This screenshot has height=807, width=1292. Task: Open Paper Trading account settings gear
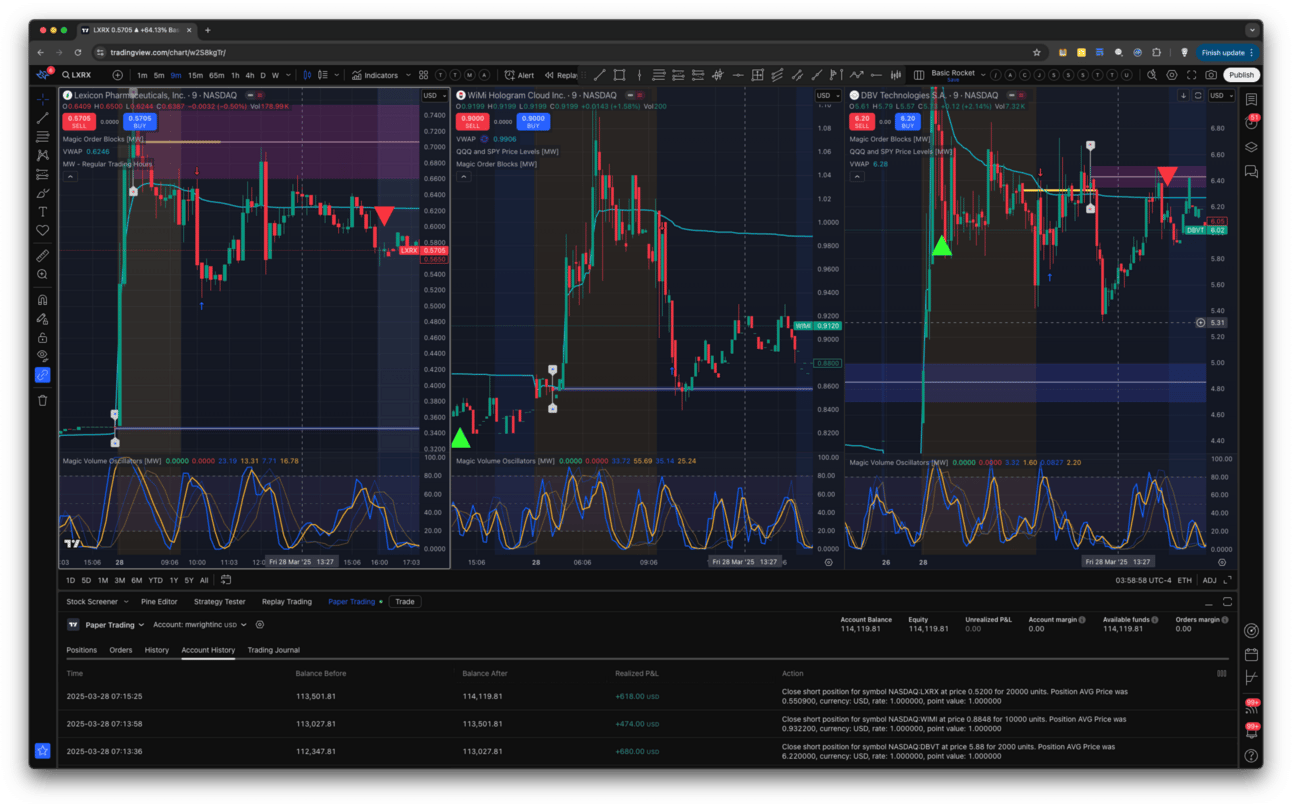(x=260, y=625)
